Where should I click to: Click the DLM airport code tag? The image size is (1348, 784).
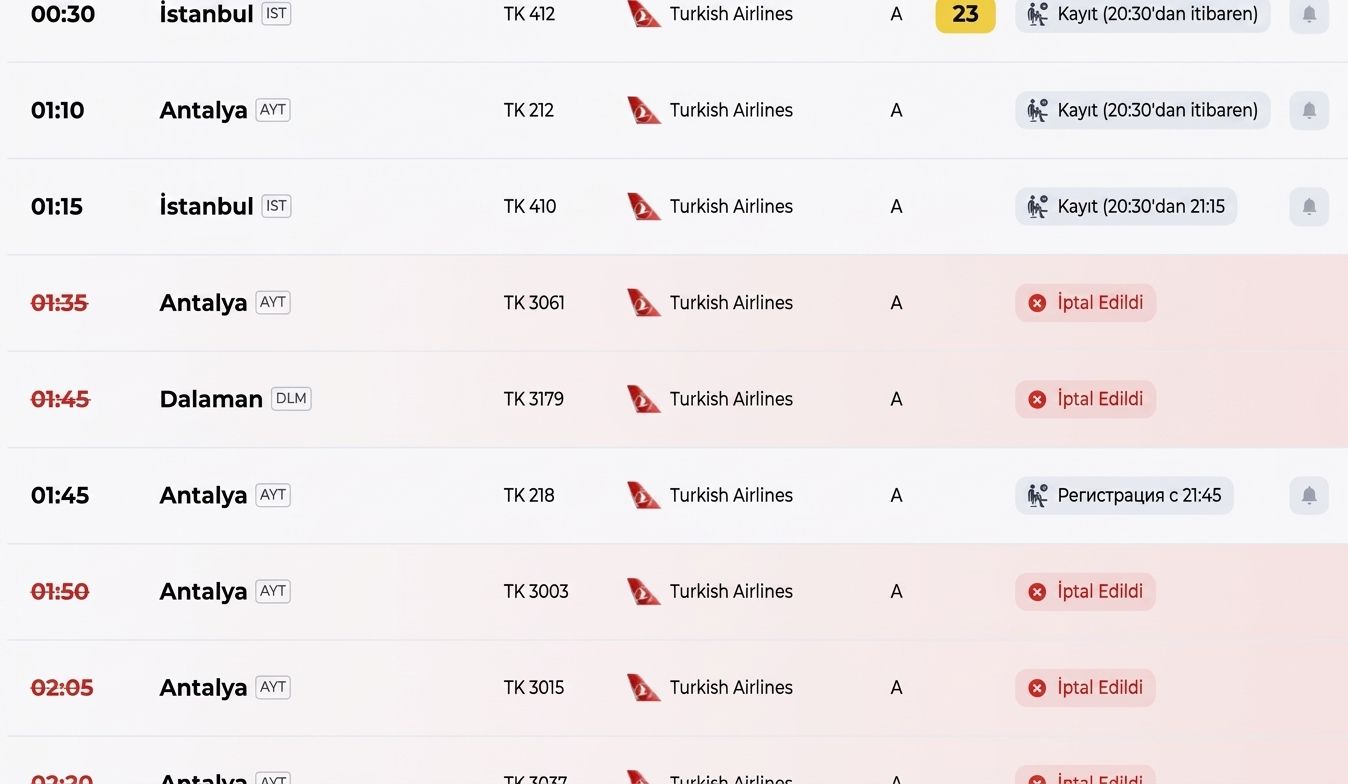coord(291,398)
